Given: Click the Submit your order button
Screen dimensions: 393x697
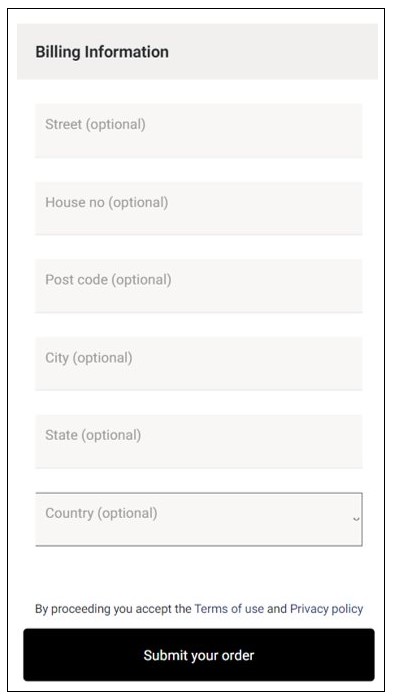Looking at the screenshot, I should 199,655.
